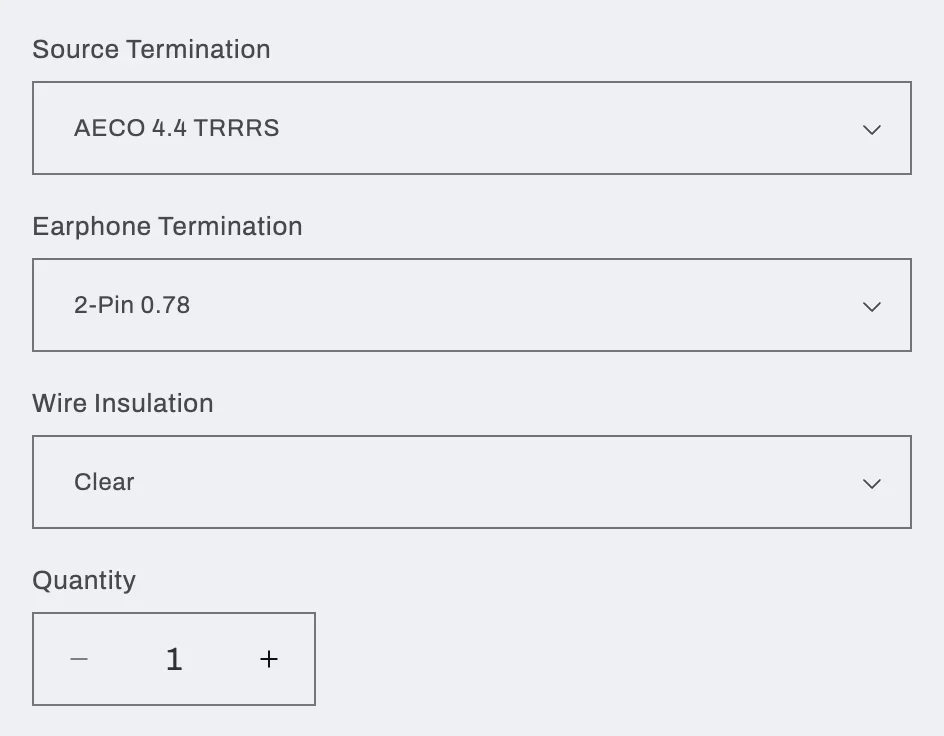Click the 'Source Termination' label
The width and height of the screenshot is (944, 736).
151,49
